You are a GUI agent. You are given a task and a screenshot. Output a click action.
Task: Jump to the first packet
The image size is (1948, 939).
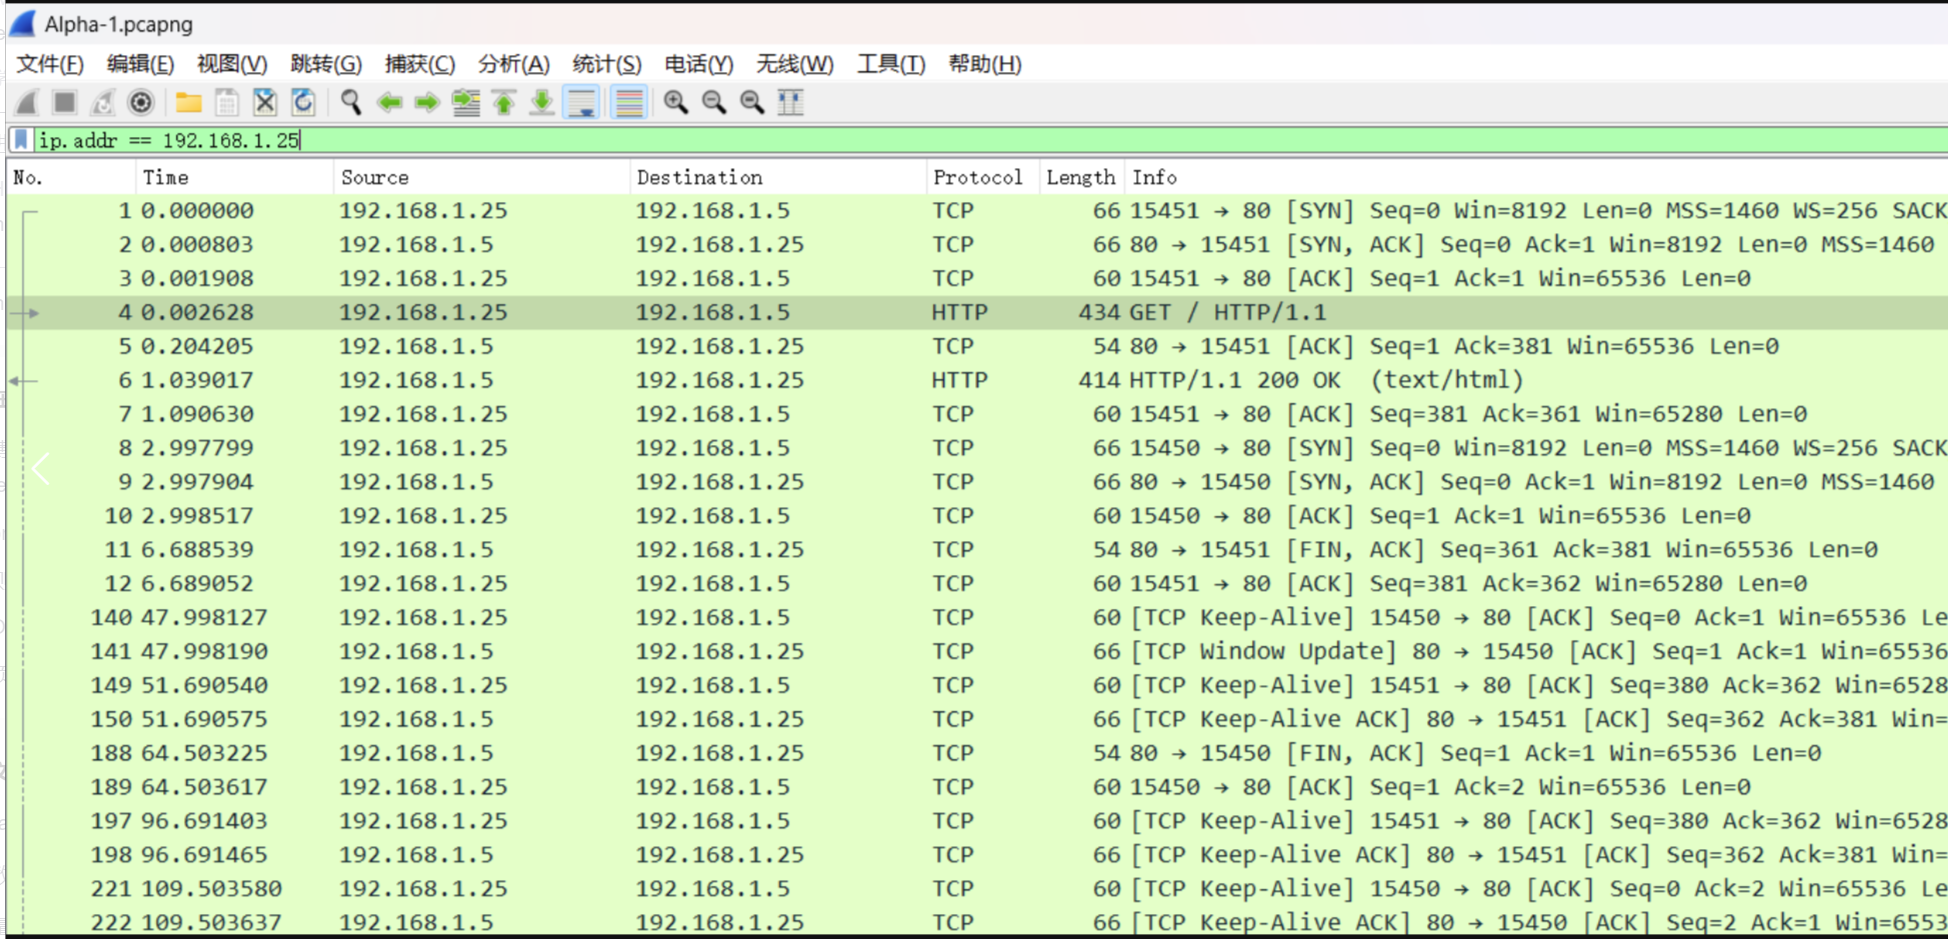click(504, 102)
